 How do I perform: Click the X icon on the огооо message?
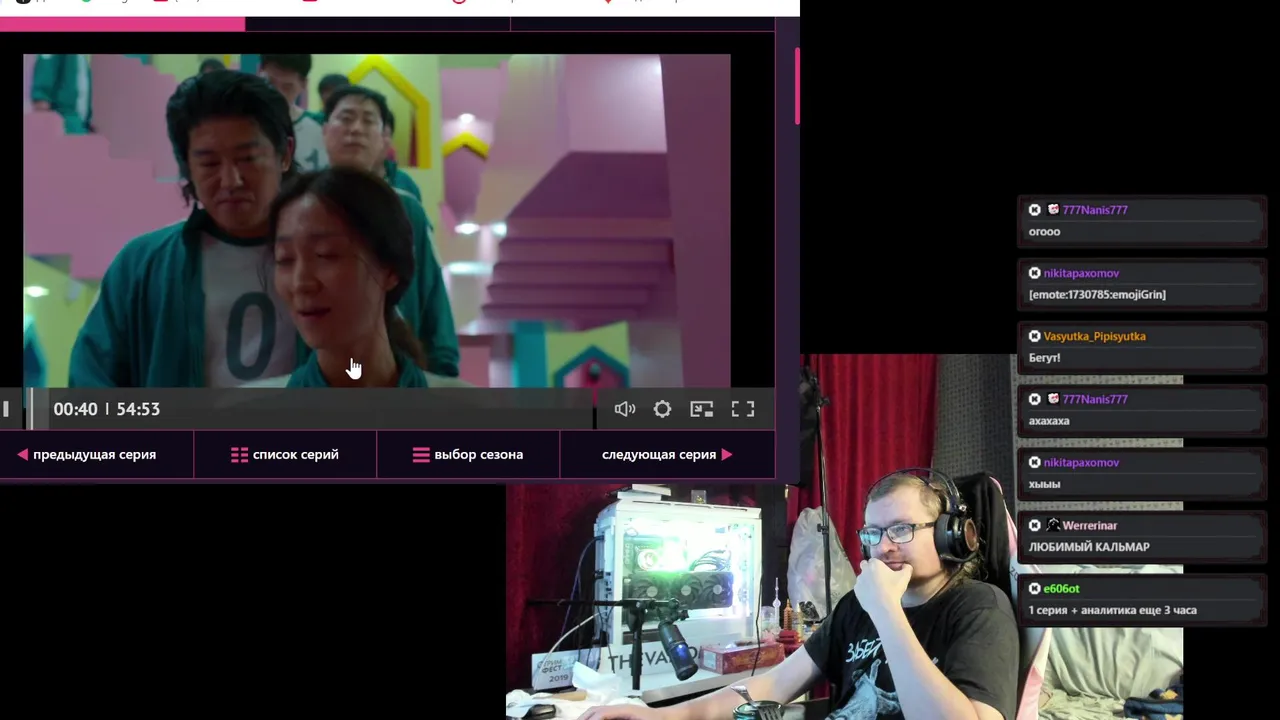pos(1035,210)
